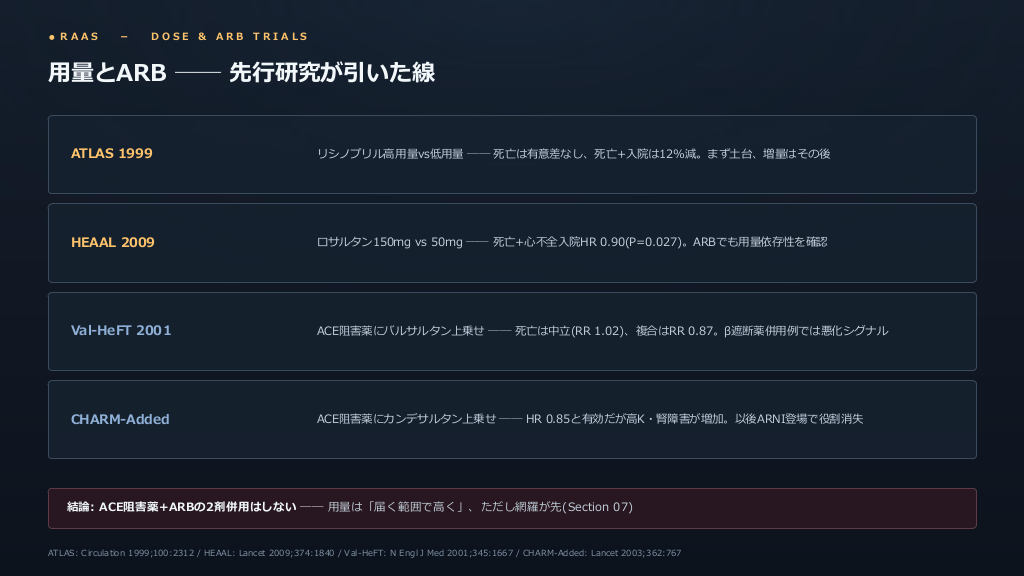Click the Val-HeFT N Engl J Med citation

428,553
